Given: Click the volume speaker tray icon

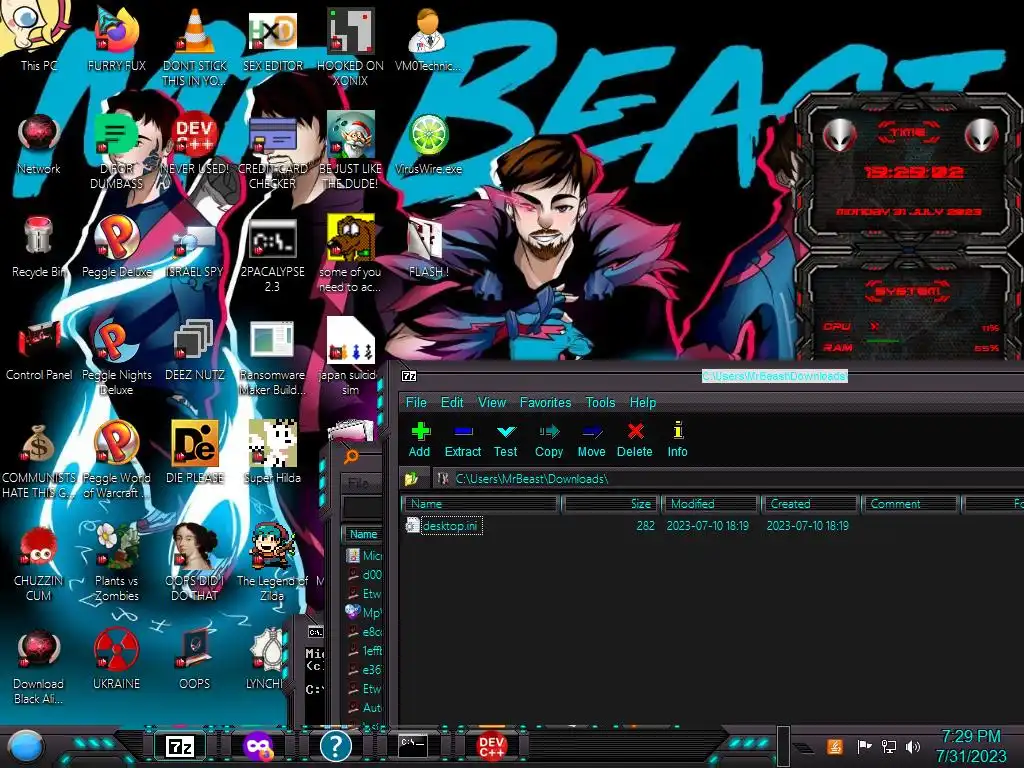Looking at the screenshot, I should click(x=912, y=746).
